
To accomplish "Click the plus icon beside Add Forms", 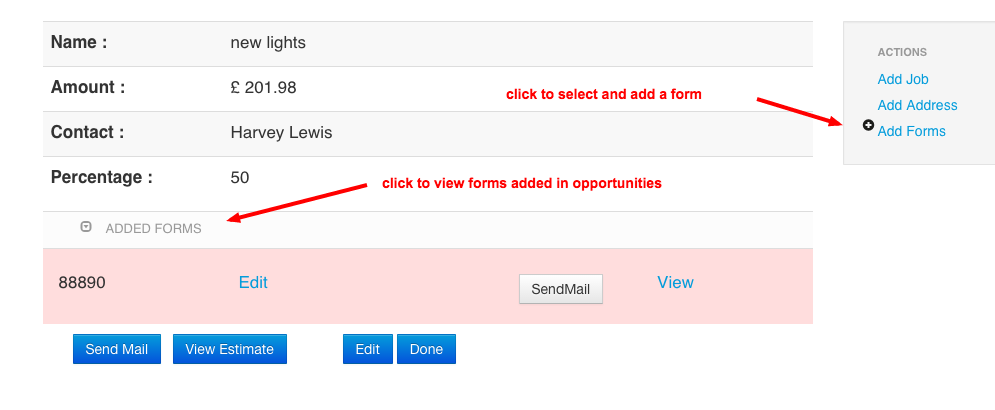I will pyautogui.click(x=868, y=126).
